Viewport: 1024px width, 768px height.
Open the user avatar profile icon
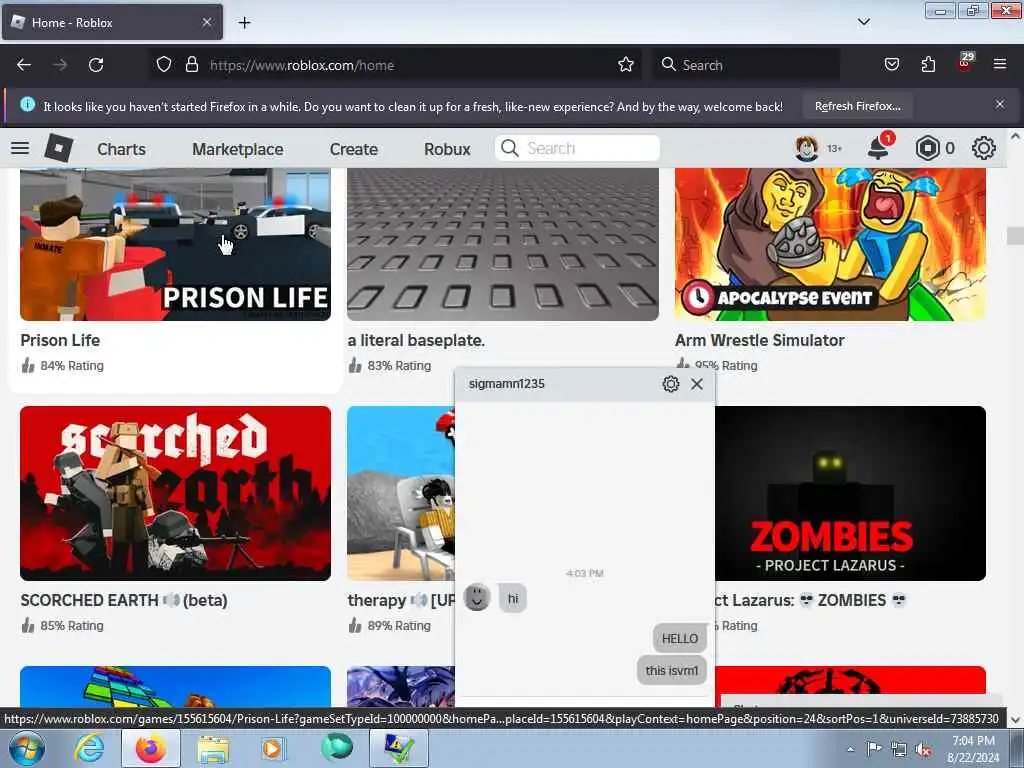tap(807, 148)
